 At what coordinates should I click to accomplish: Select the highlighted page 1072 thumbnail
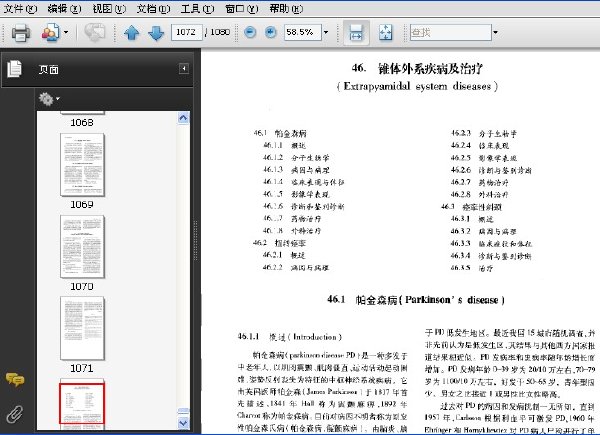point(82,404)
